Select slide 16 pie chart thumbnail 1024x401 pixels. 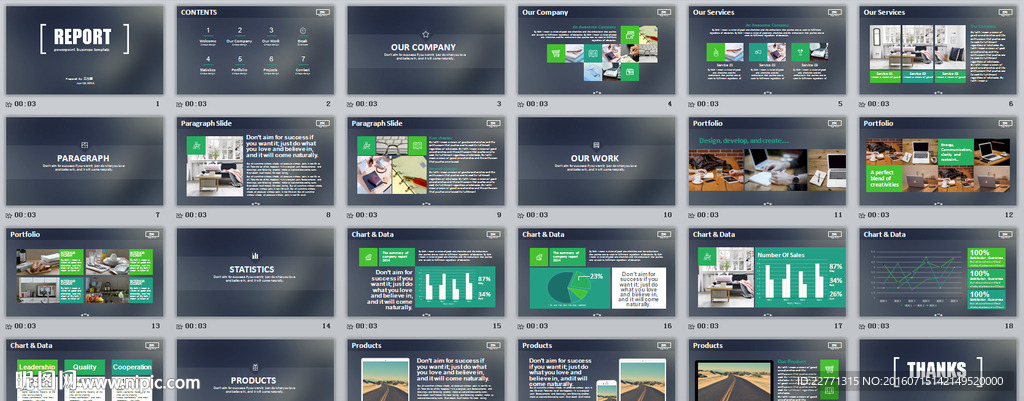(x=597, y=272)
